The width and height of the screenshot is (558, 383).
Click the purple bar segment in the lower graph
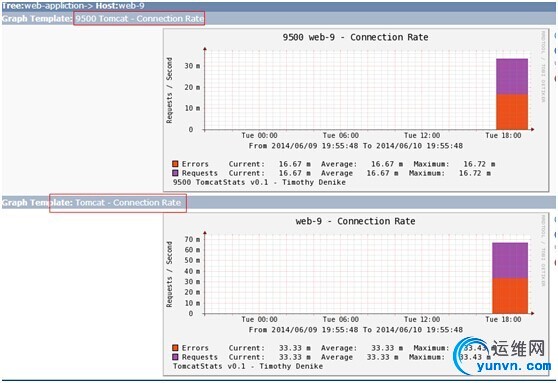[510, 260]
